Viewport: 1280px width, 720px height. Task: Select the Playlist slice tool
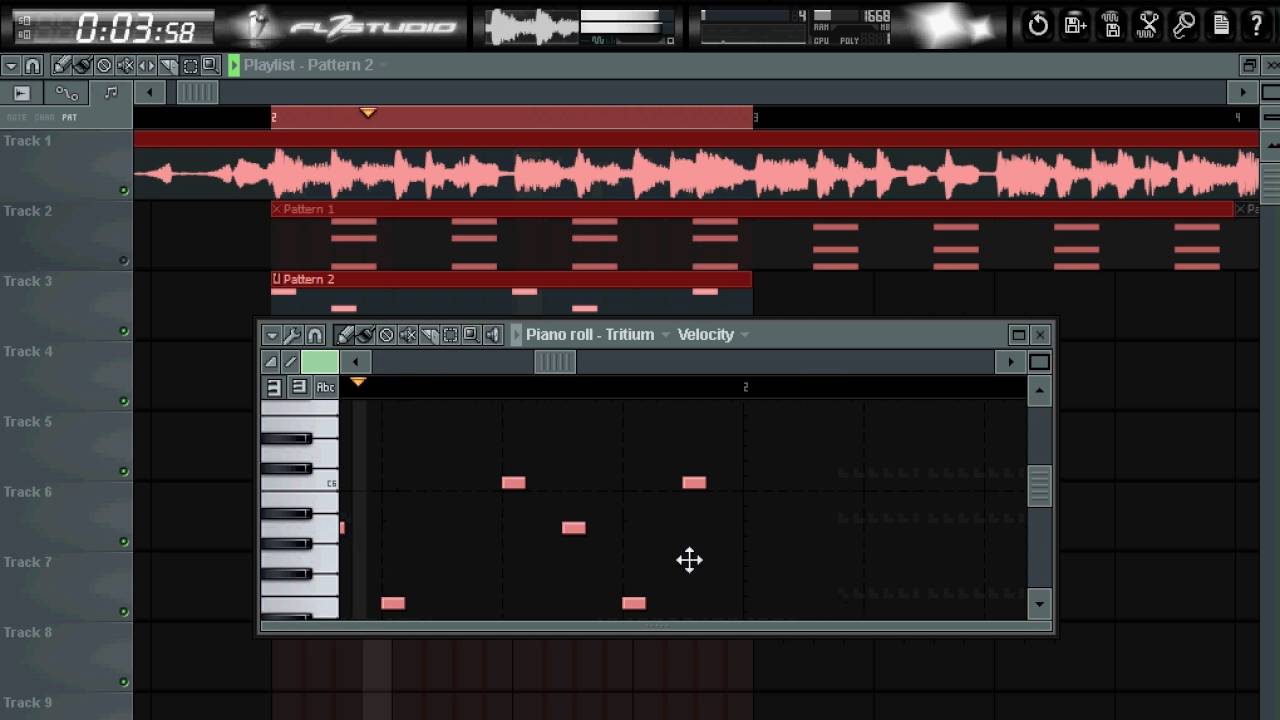point(168,66)
